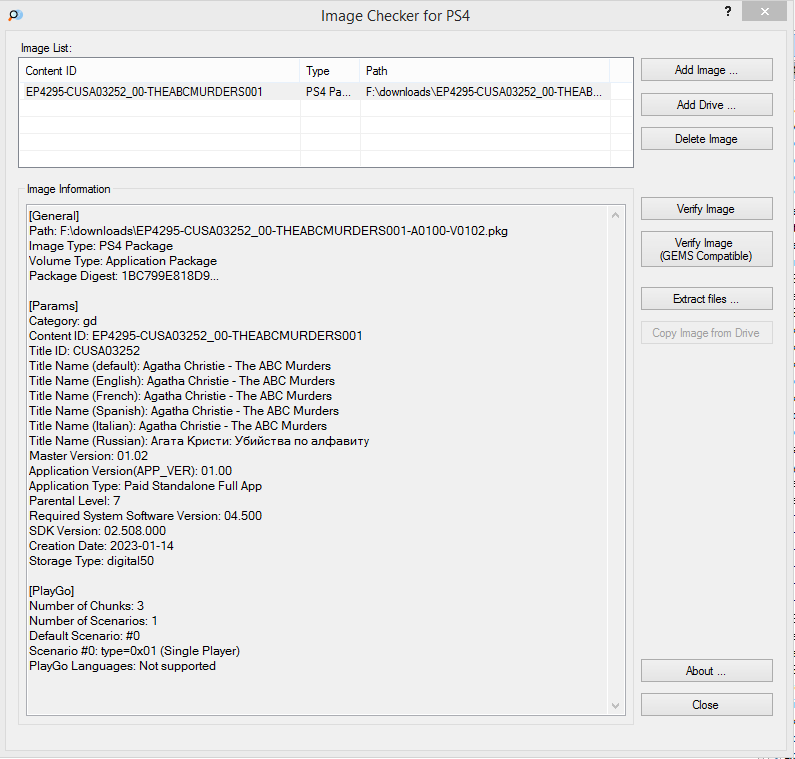Image resolution: width=795 pixels, height=759 pixels.
Task: Click the Image Checker app icon in title bar
Action: coord(15,15)
